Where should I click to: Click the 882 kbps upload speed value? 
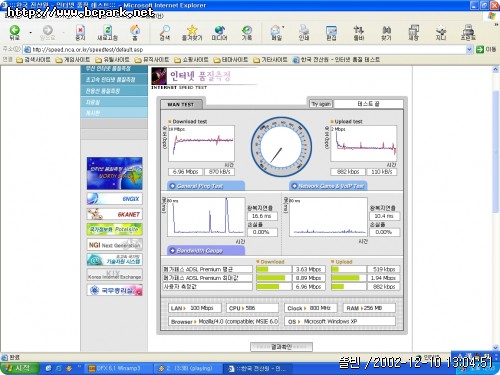click(348, 172)
